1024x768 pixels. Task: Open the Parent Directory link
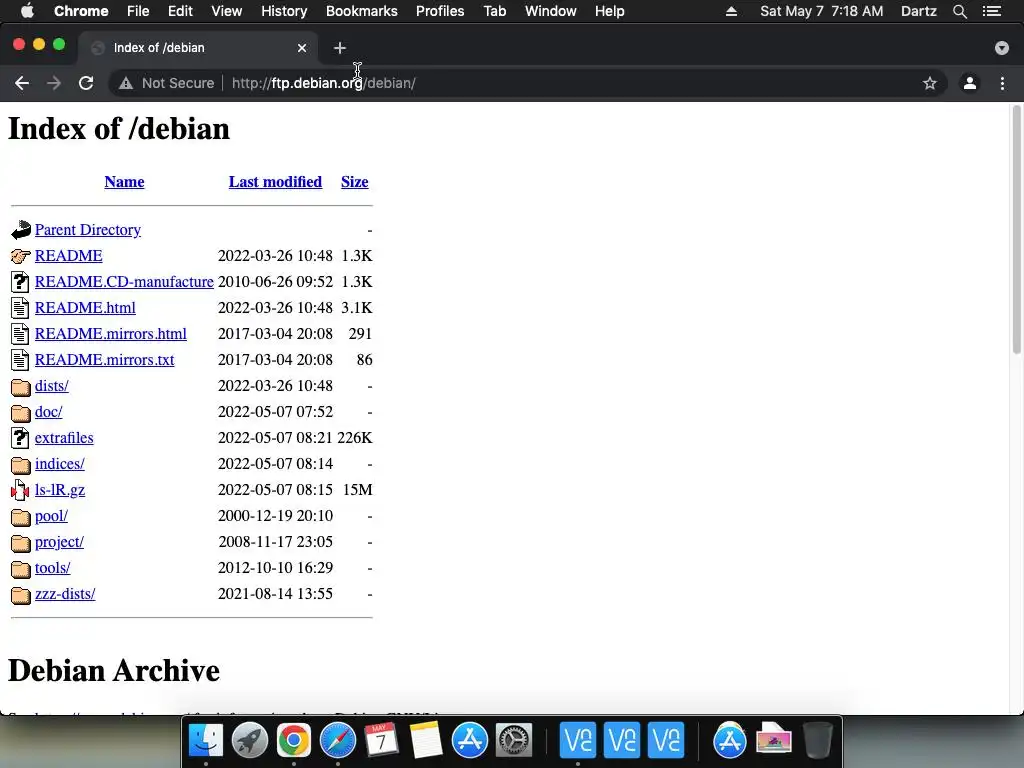[x=88, y=230]
